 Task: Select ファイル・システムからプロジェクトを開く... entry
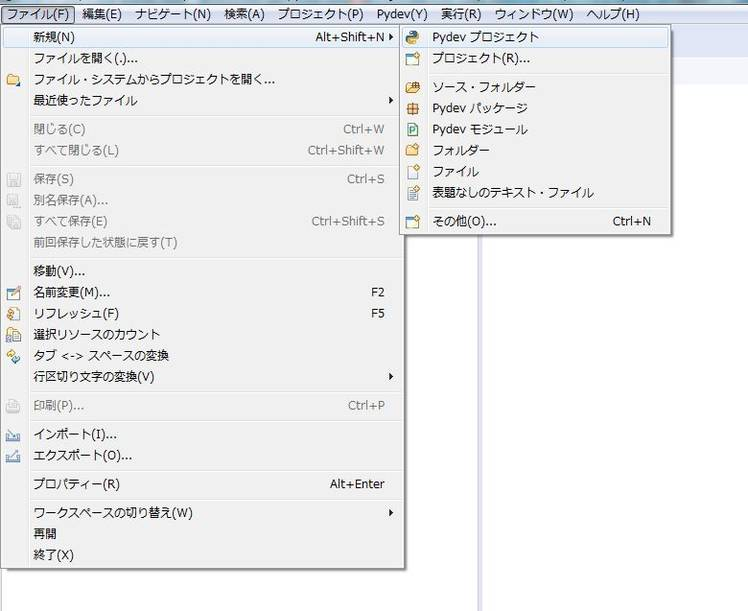[x=202, y=79]
